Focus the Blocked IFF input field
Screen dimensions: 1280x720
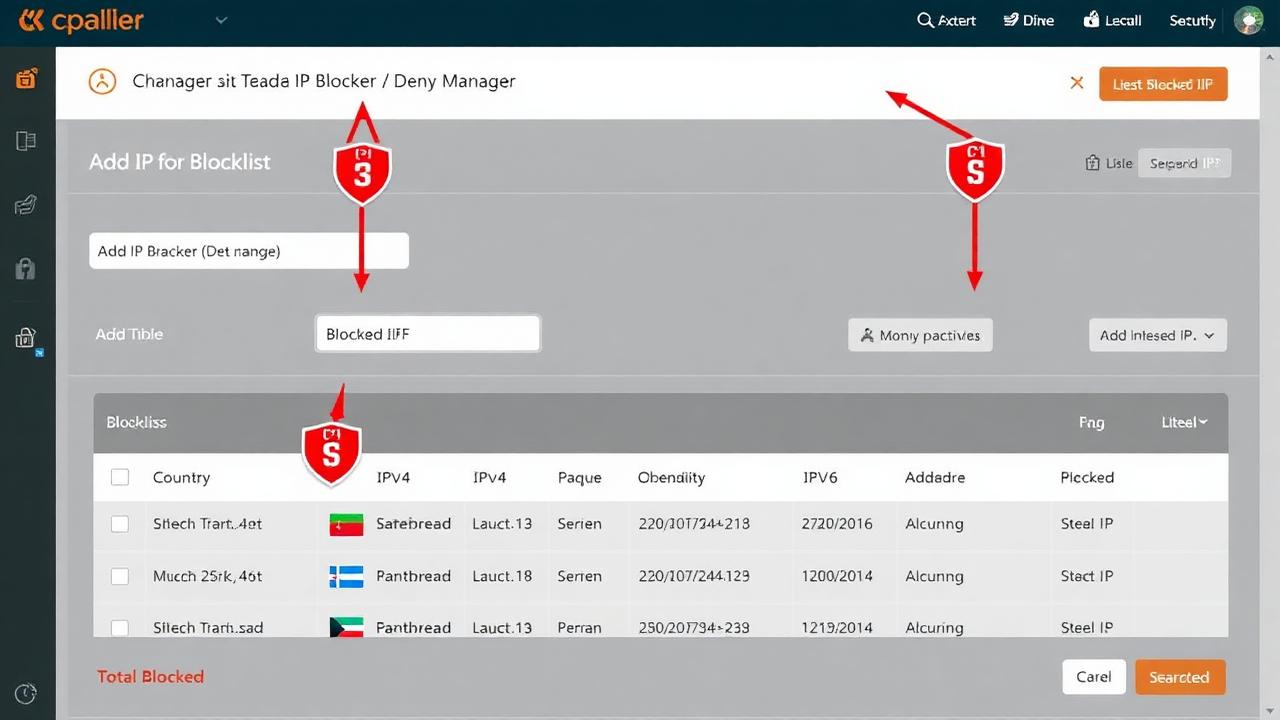coord(427,334)
